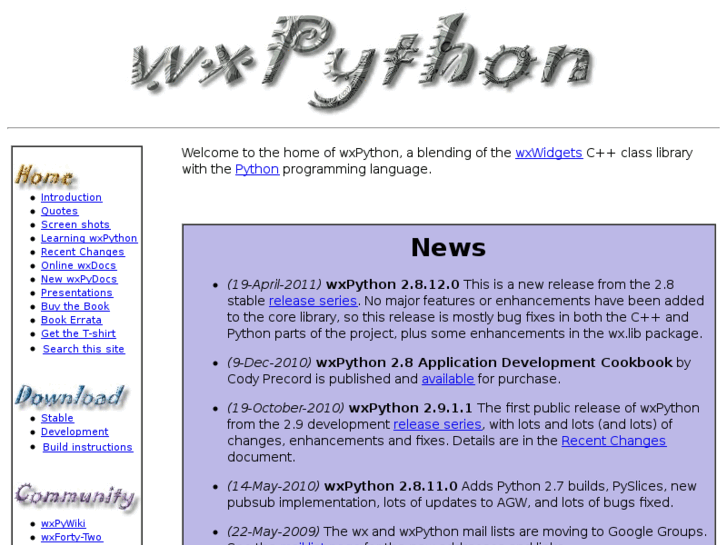The width and height of the screenshot is (727, 545).
Task: Go to Stable downloads
Action: click(57, 418)
